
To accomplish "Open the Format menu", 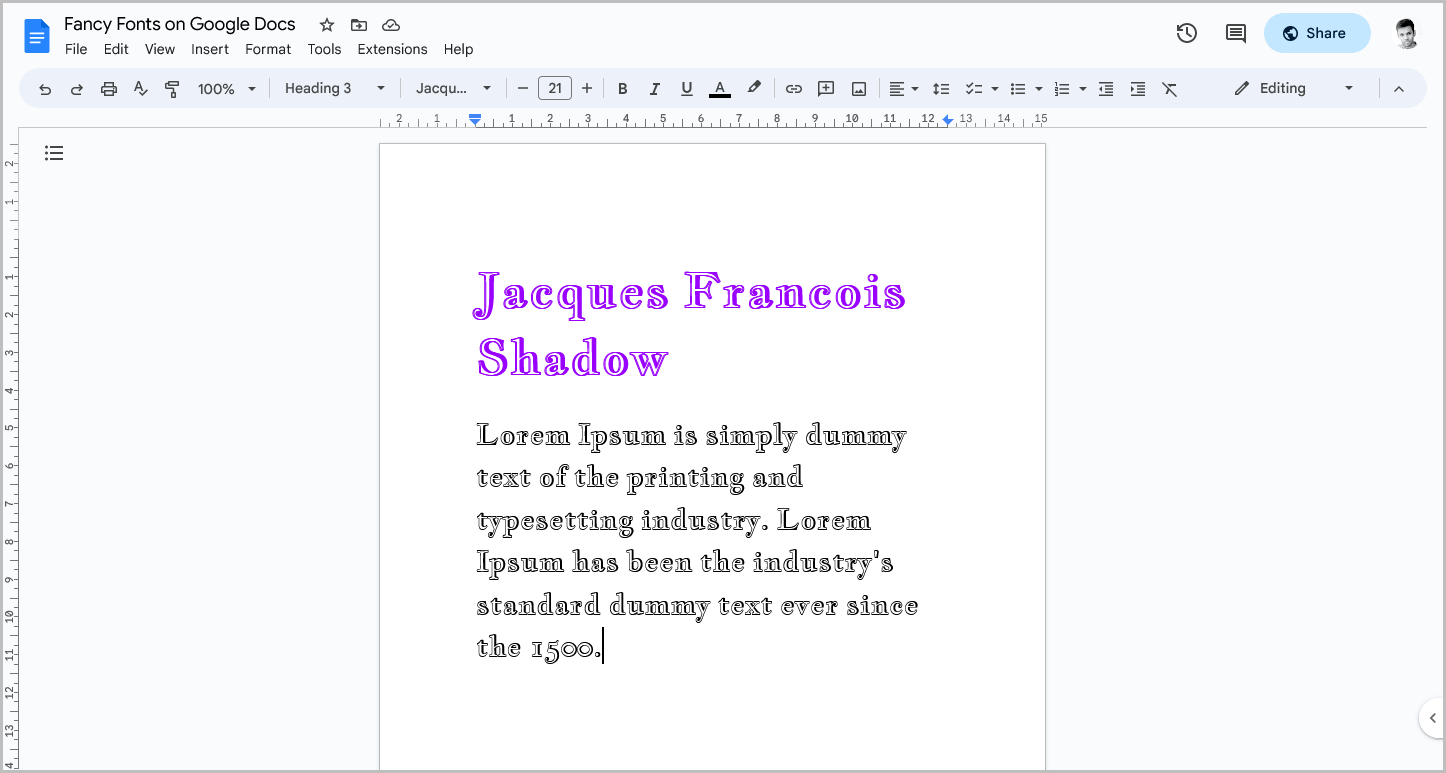I will tap(267, 49).
